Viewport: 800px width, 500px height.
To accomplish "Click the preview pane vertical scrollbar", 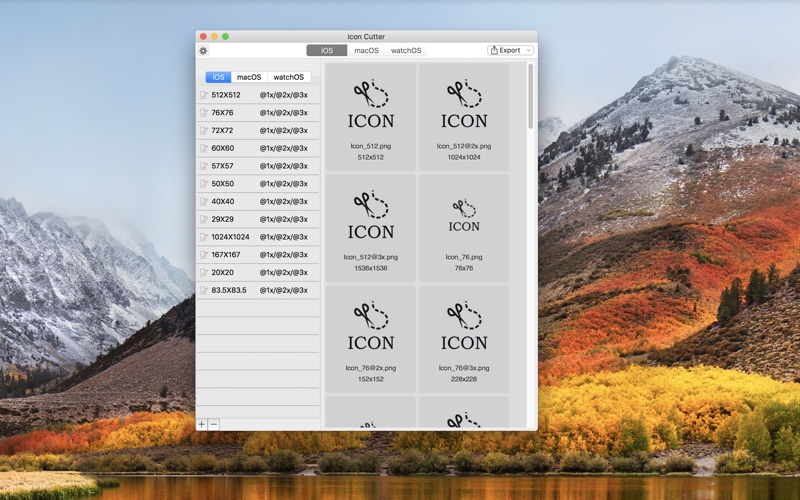I will [531, 96].
